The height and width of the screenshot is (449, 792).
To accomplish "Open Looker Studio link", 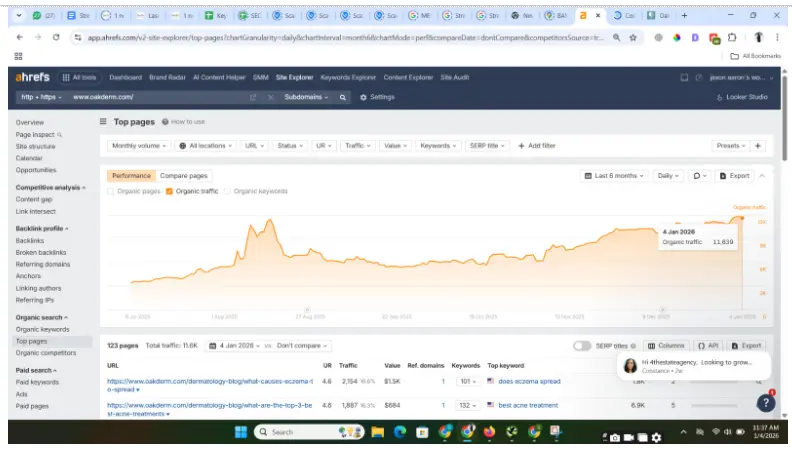I will click(x=742, y=97).
